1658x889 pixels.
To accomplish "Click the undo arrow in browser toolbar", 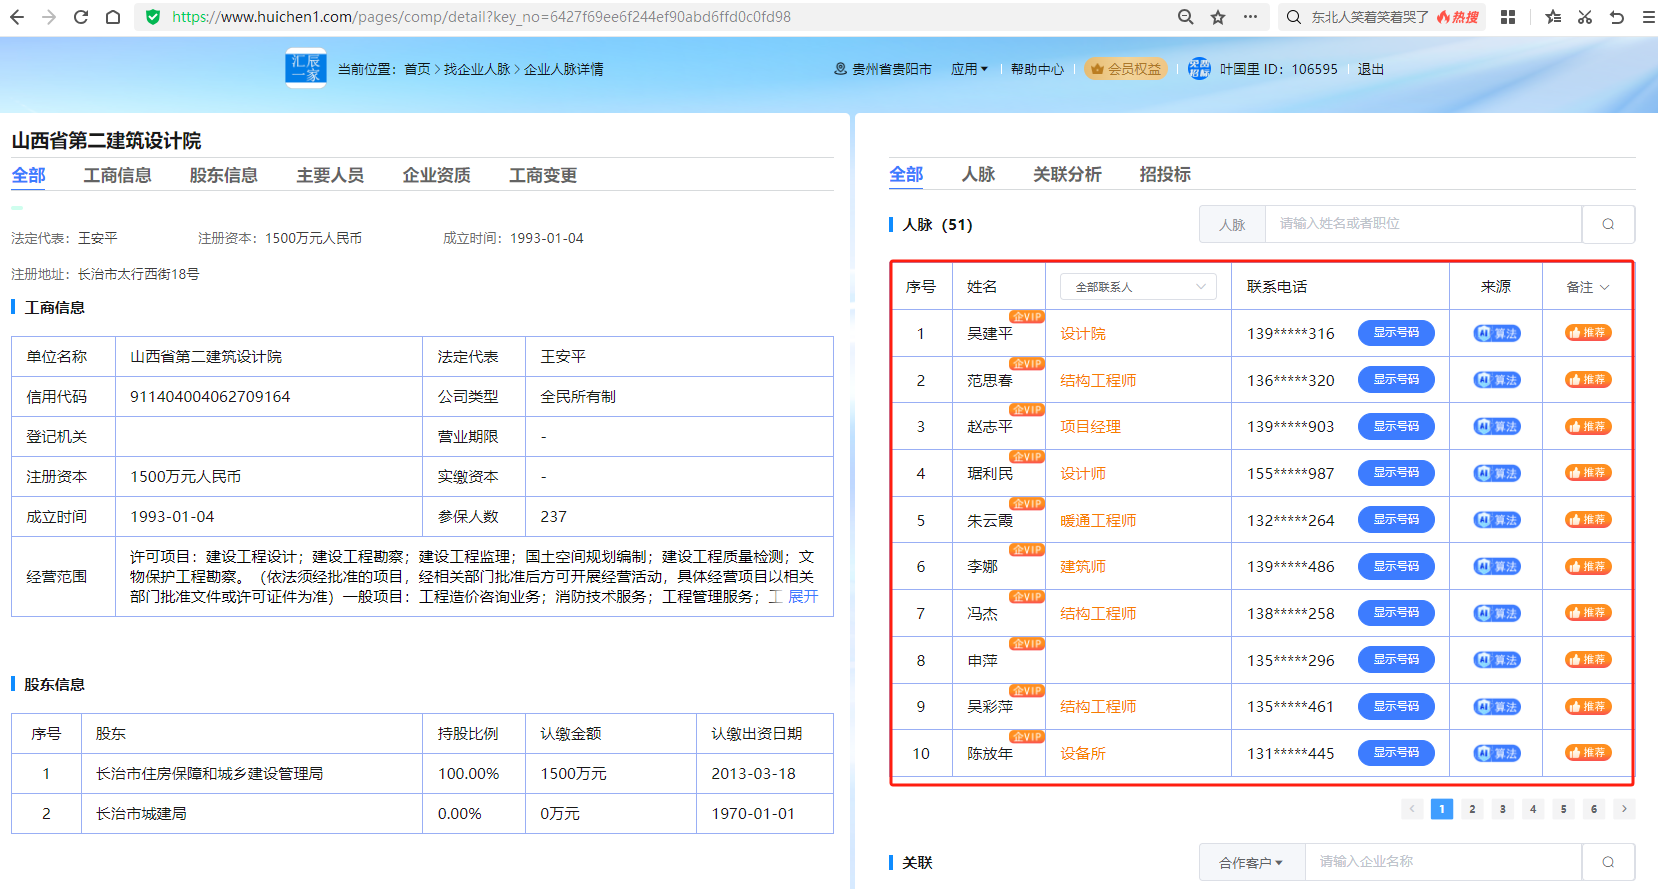I will (1617, 17).
